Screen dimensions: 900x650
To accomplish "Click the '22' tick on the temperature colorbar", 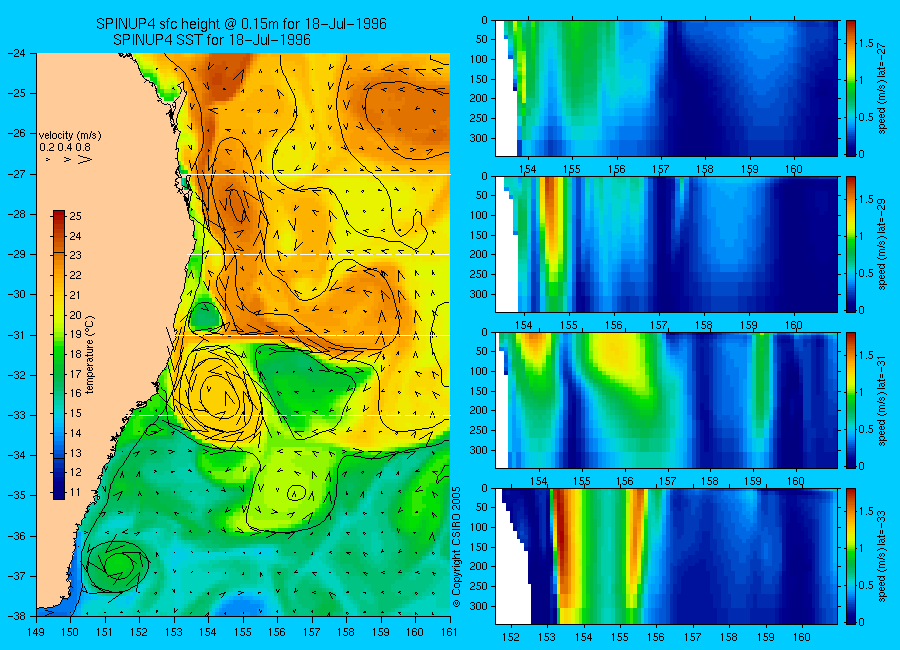I will pos(76,276).
